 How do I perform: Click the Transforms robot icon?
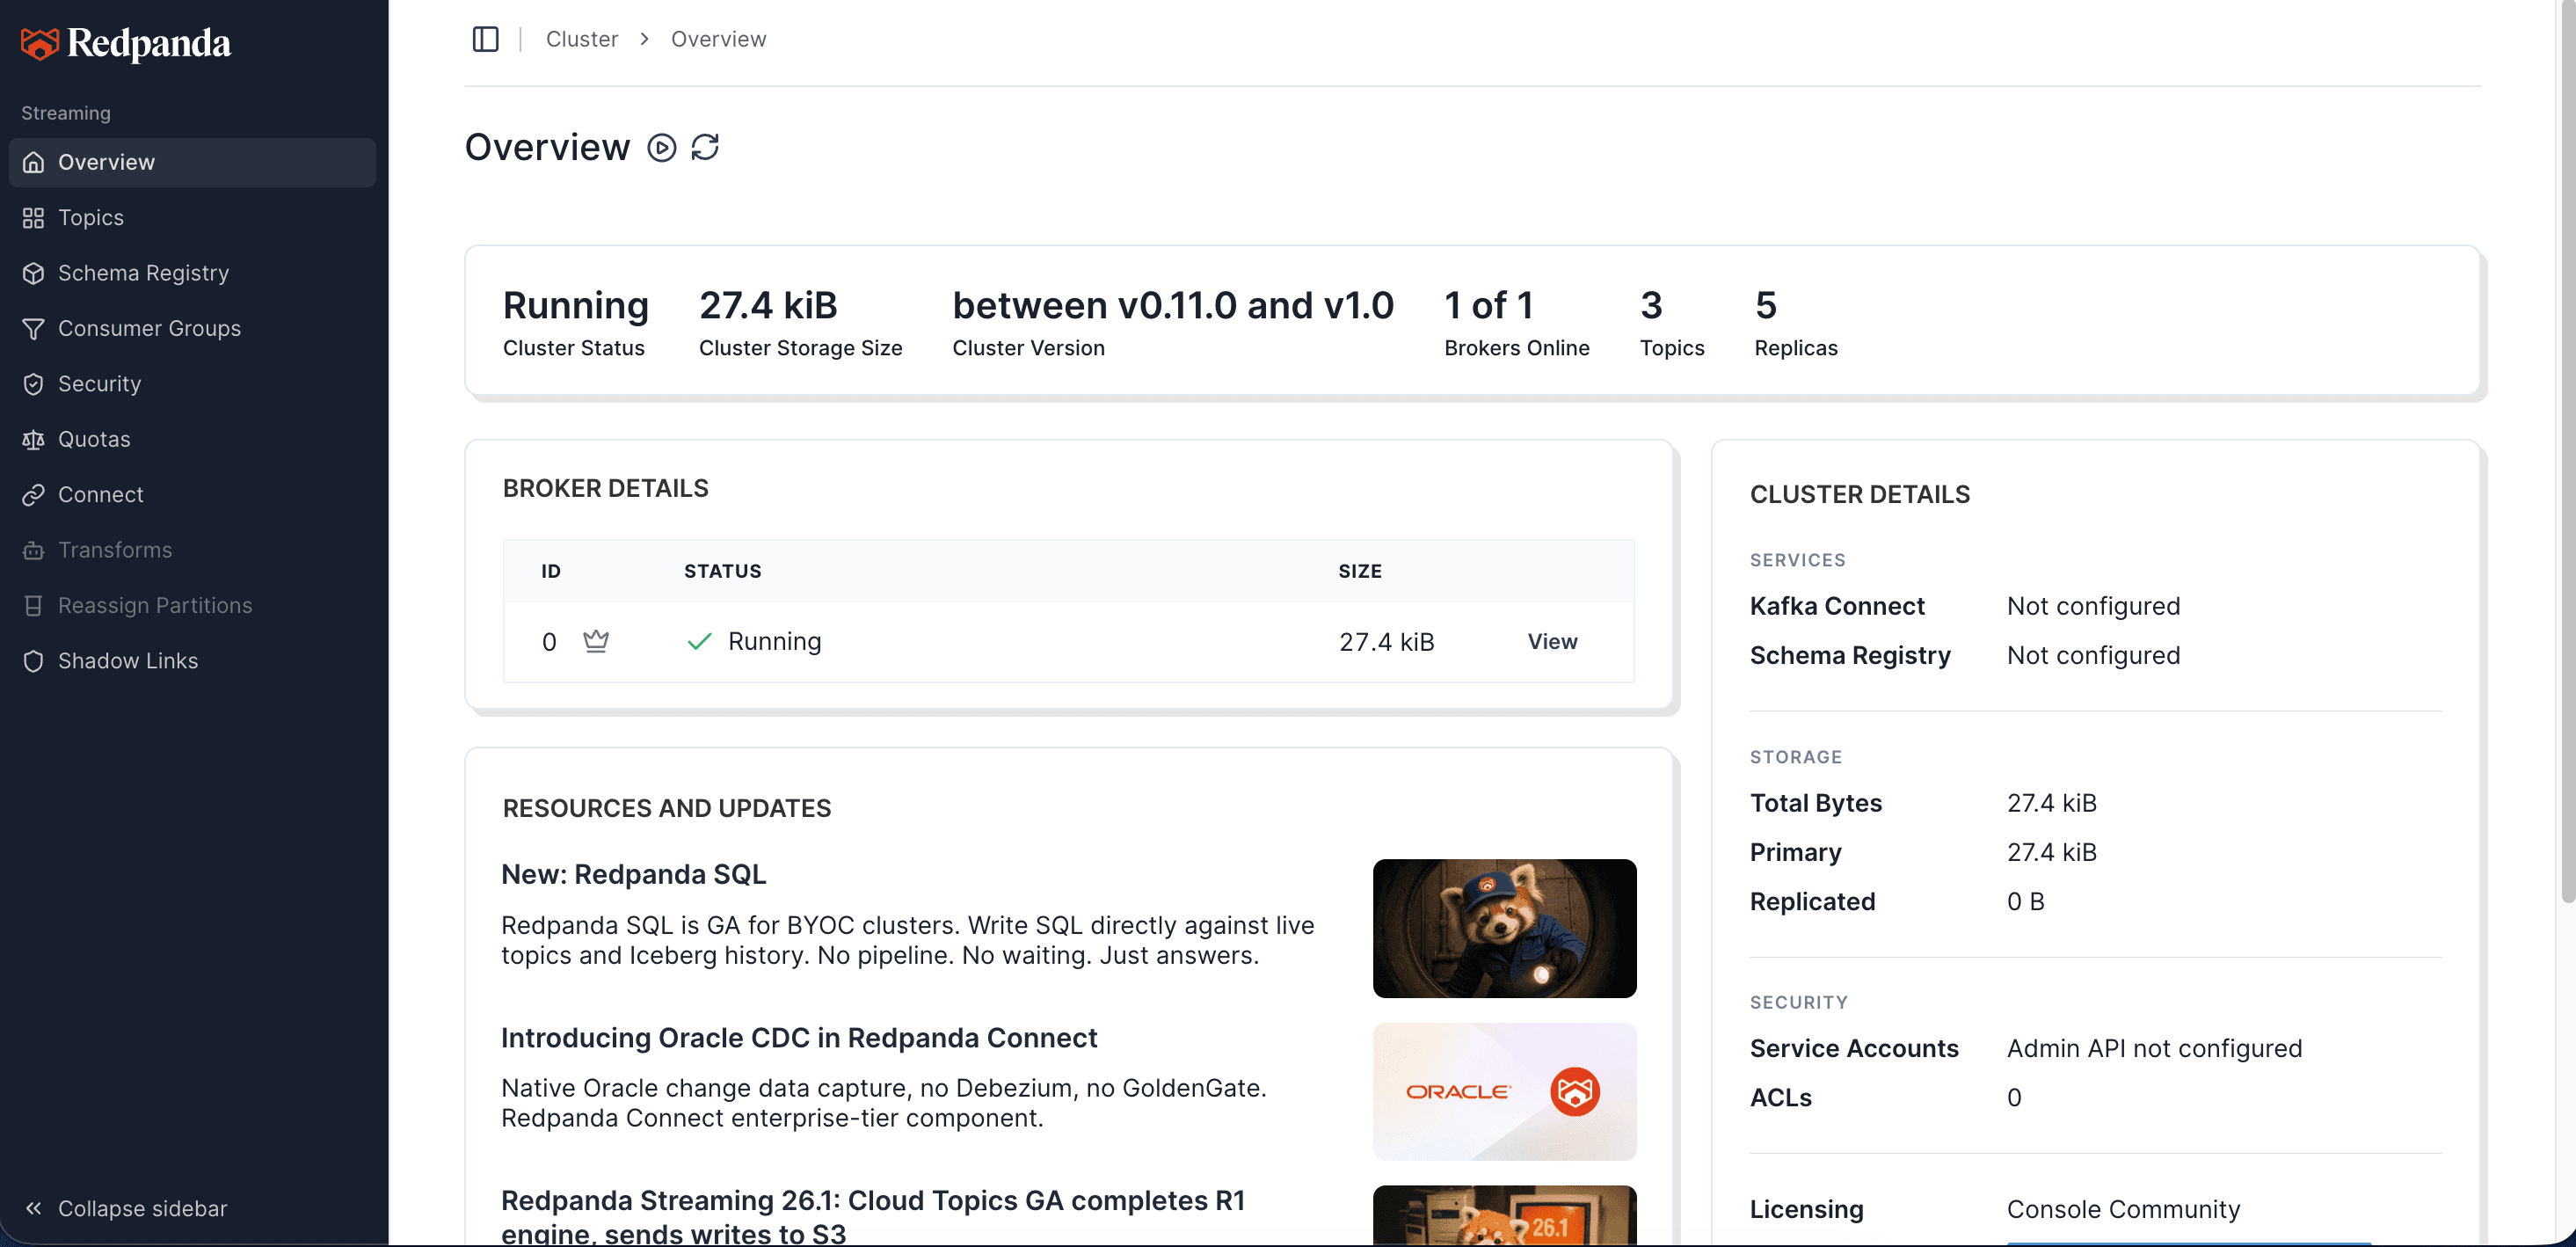[34, 551]
